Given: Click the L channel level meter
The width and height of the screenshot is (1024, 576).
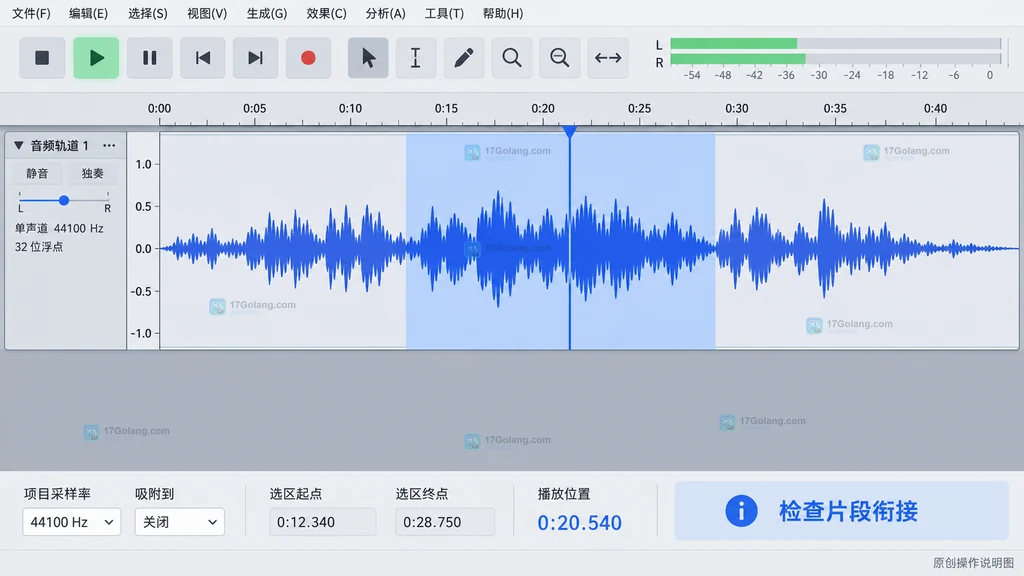Looking at the screenshot, I should tap(836, 44).
